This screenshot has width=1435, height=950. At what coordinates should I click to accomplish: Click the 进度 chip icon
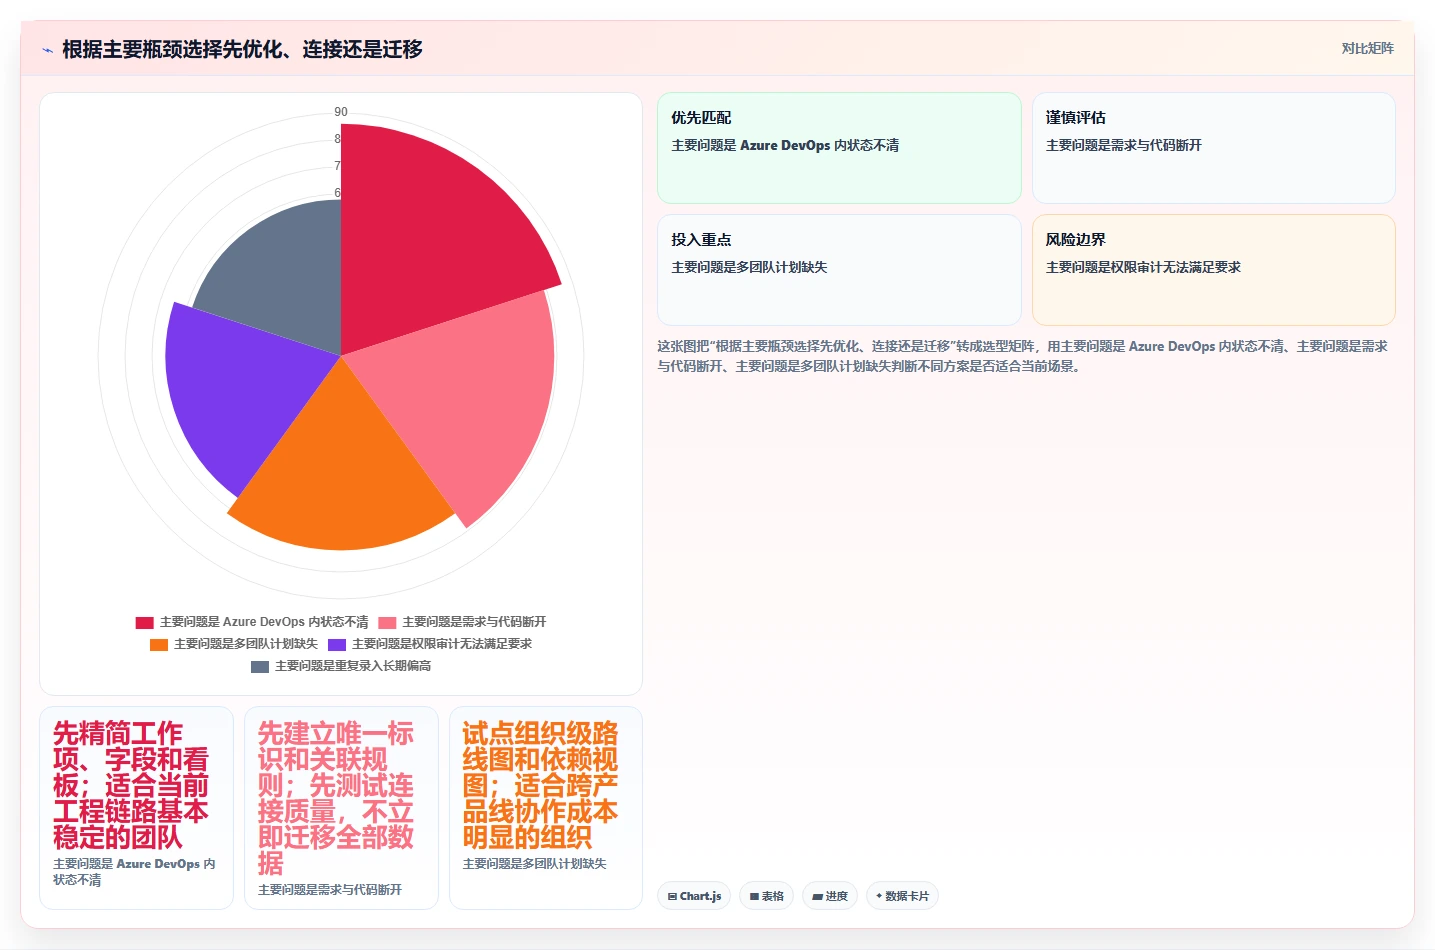pos(817,897)
